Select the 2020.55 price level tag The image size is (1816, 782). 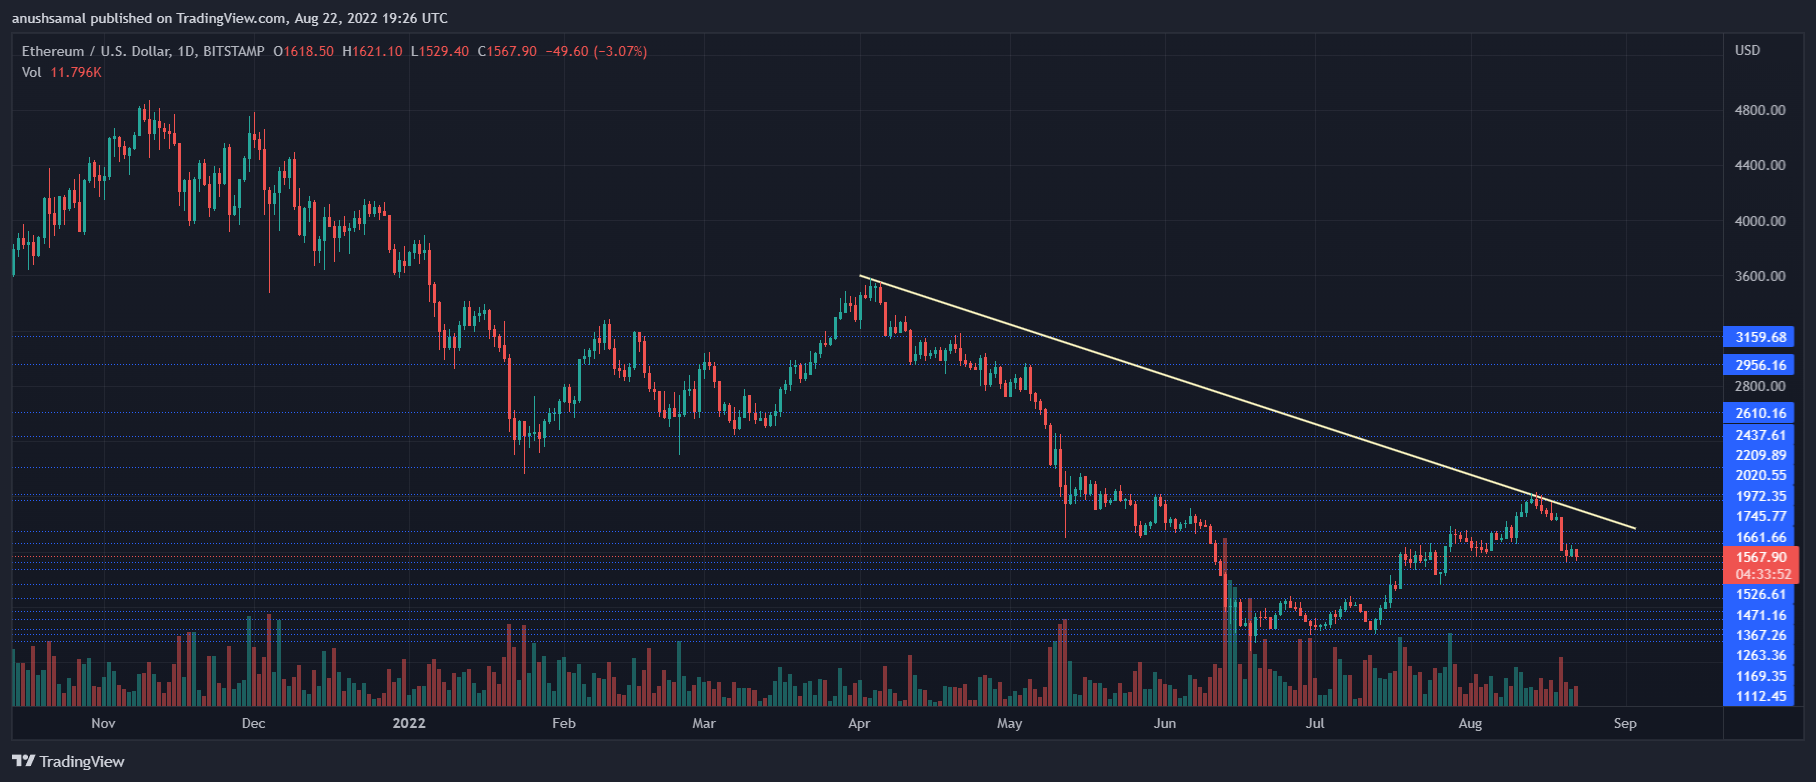coord(1759,475)
